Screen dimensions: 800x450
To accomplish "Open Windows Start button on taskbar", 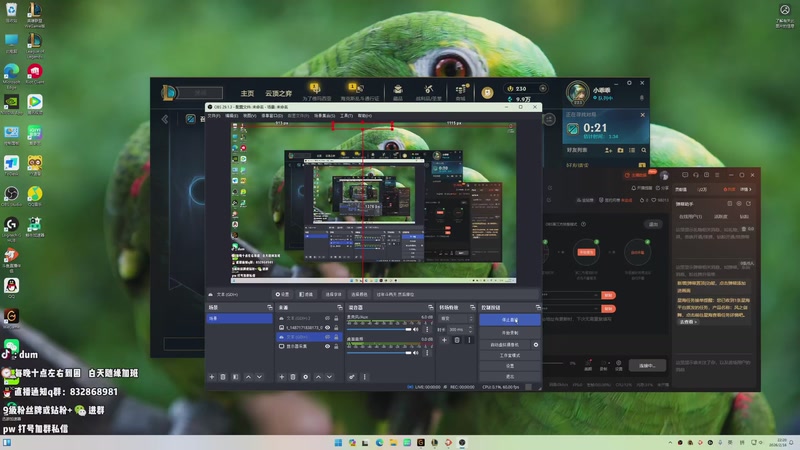I will 338,441.
